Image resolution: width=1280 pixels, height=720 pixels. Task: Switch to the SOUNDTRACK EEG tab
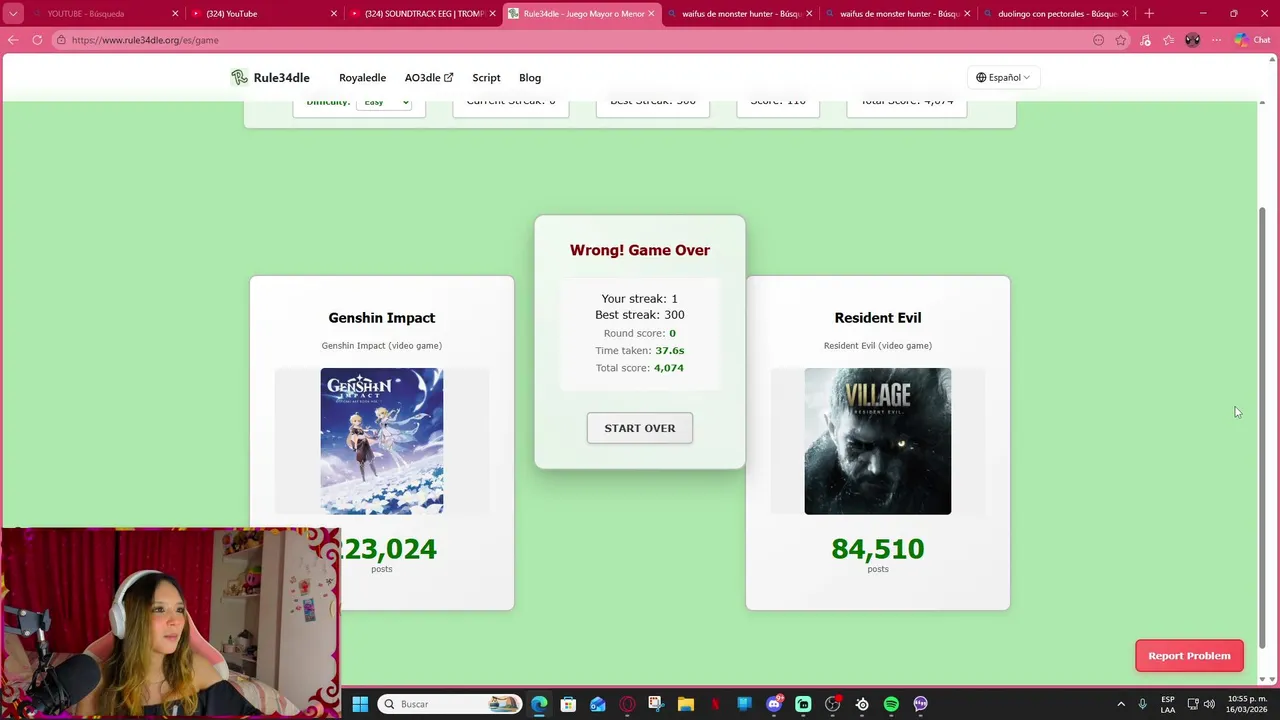(x=423, y=14)
